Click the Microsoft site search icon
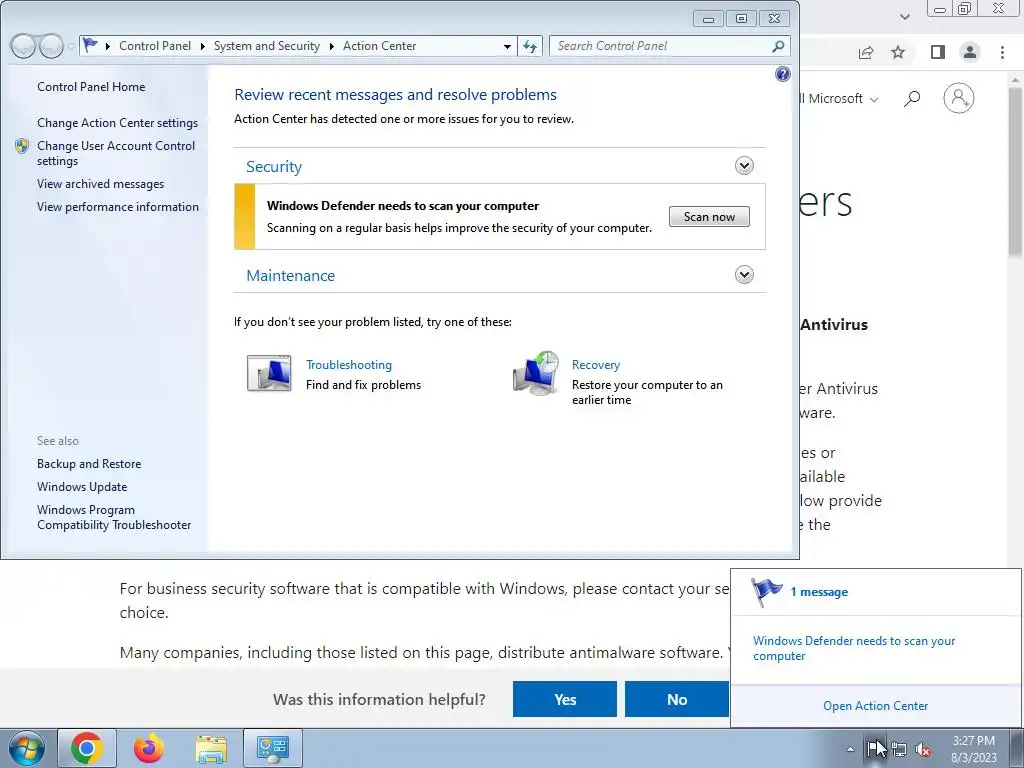Viewport: 1024px width, 768px height. click(x=912, y=99)
